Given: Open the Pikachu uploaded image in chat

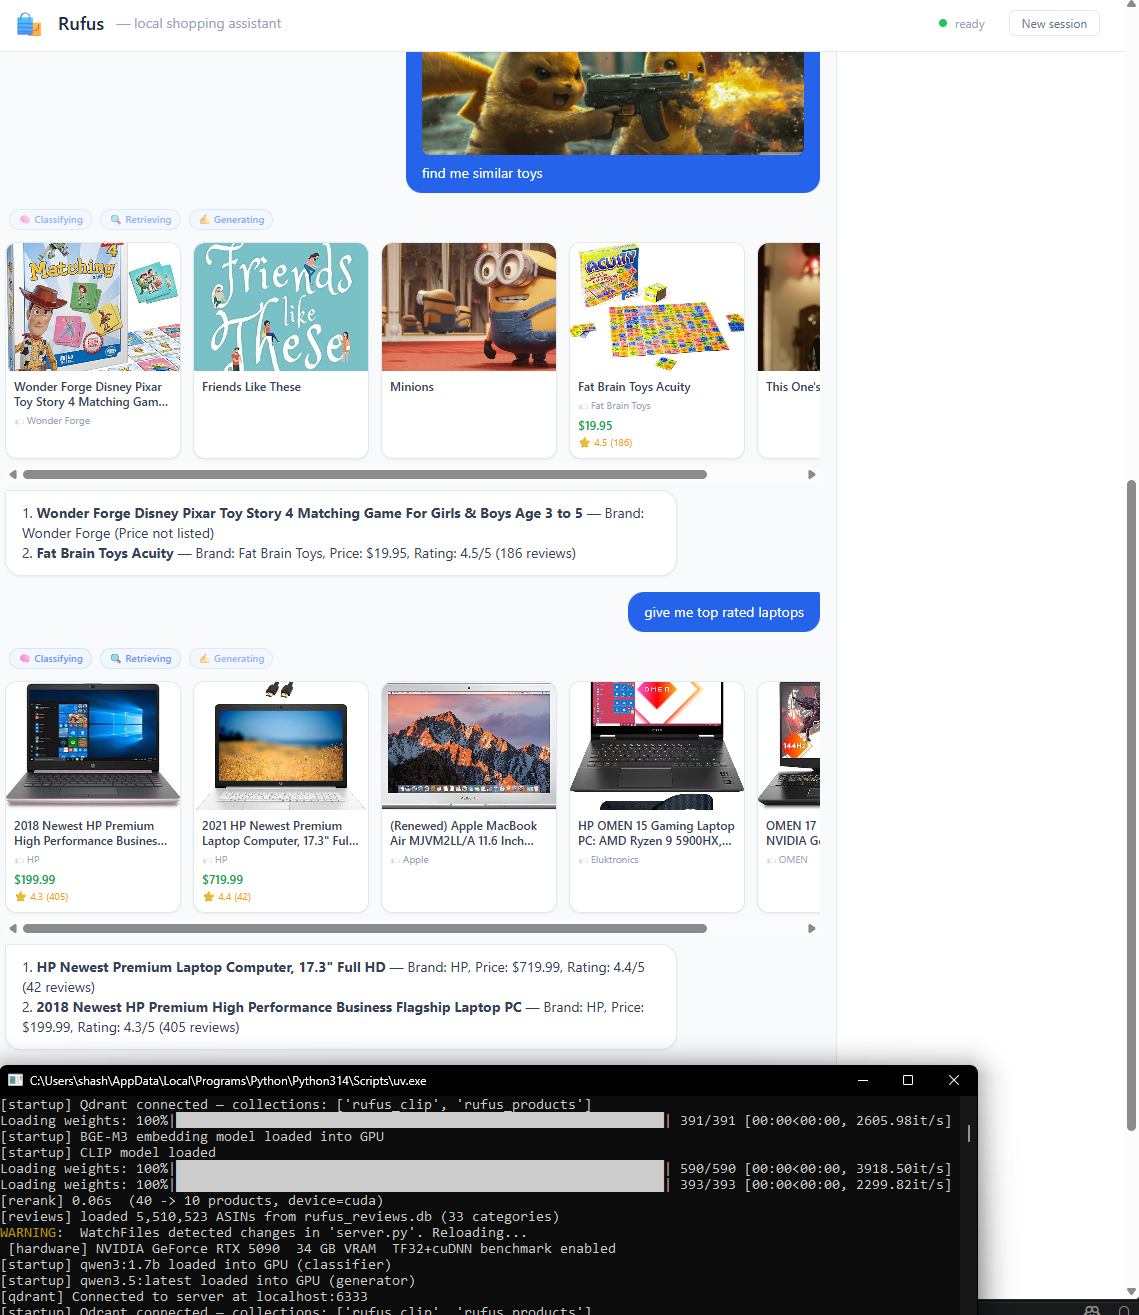Looking at the screenshot, I should click(612, 103).
